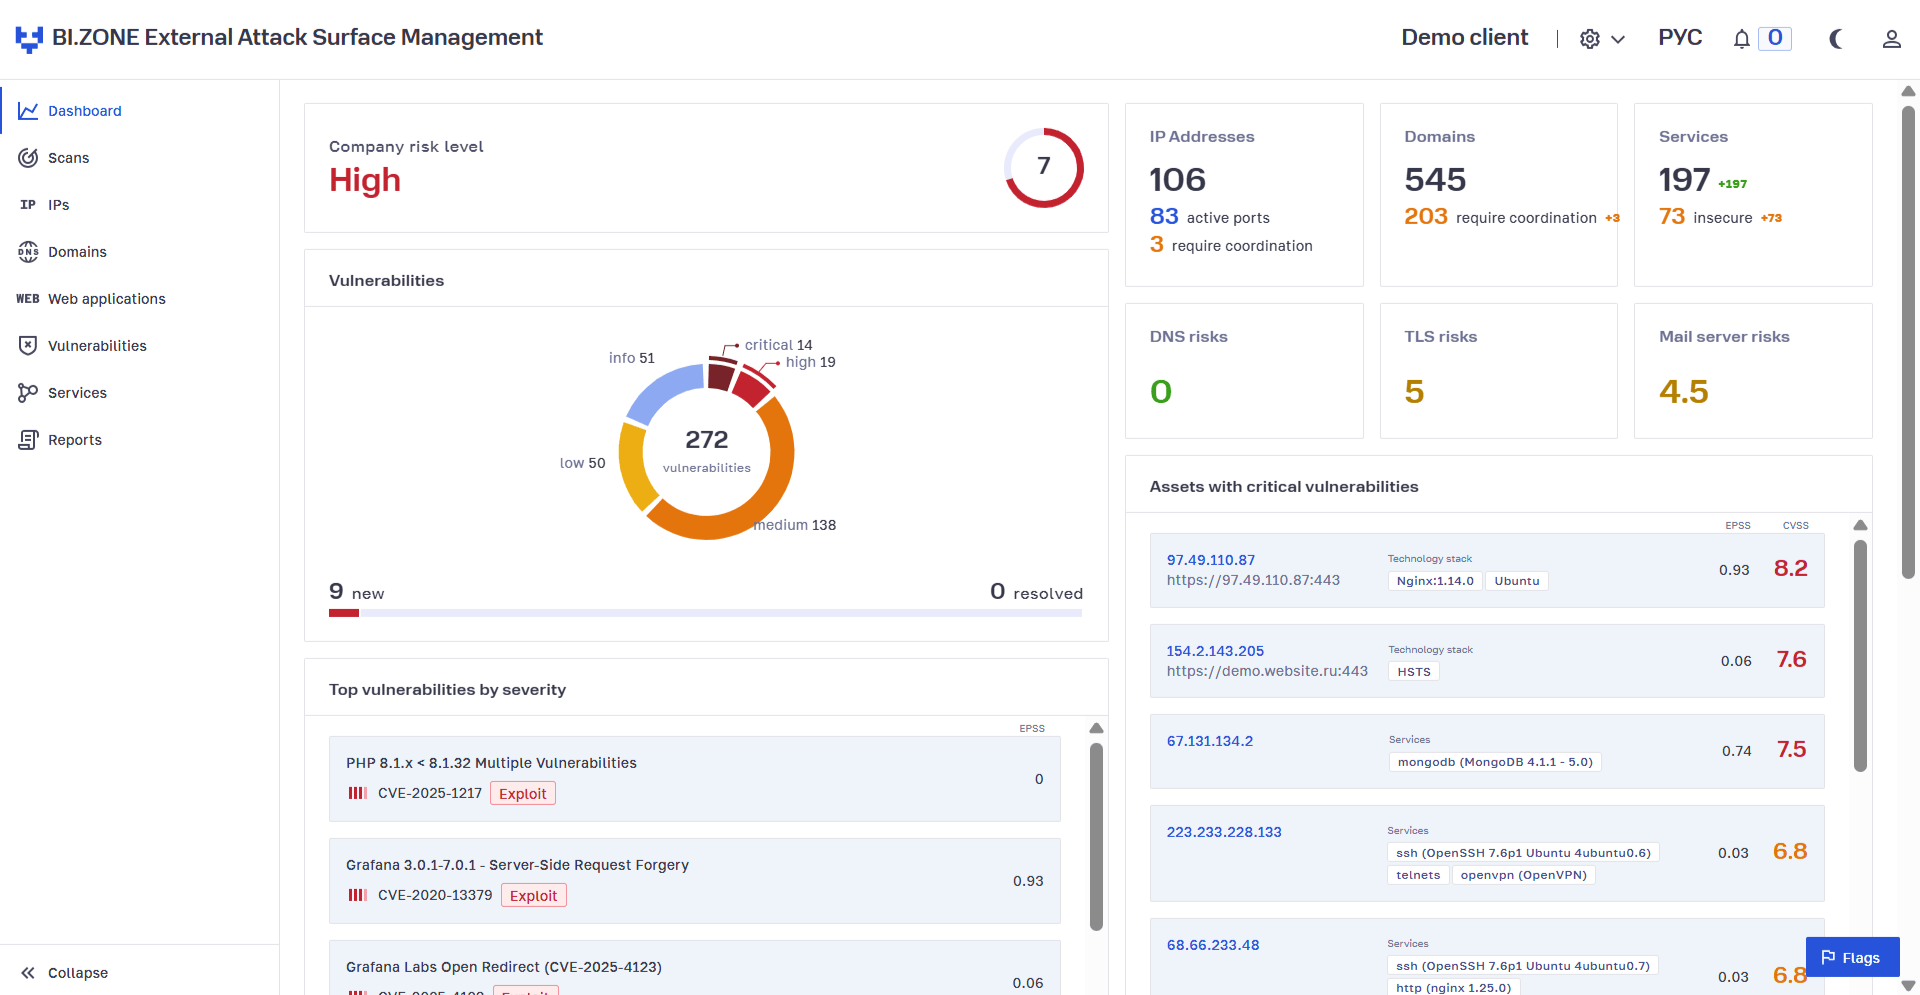
Task: Click the main page vertical scrollbar
Action: click(x=1908, y=342)
